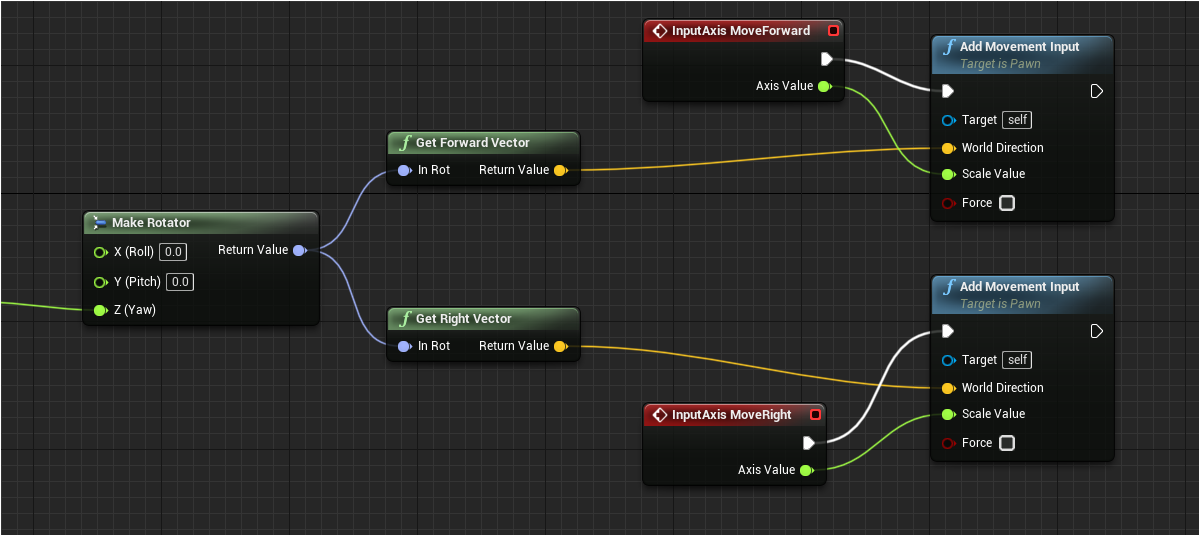This screenshot has height=536, width=1200.
Task: Click the red delegate pin on InputAxis MoveRight
Action: pyautogui.click(x=815, y=415)
